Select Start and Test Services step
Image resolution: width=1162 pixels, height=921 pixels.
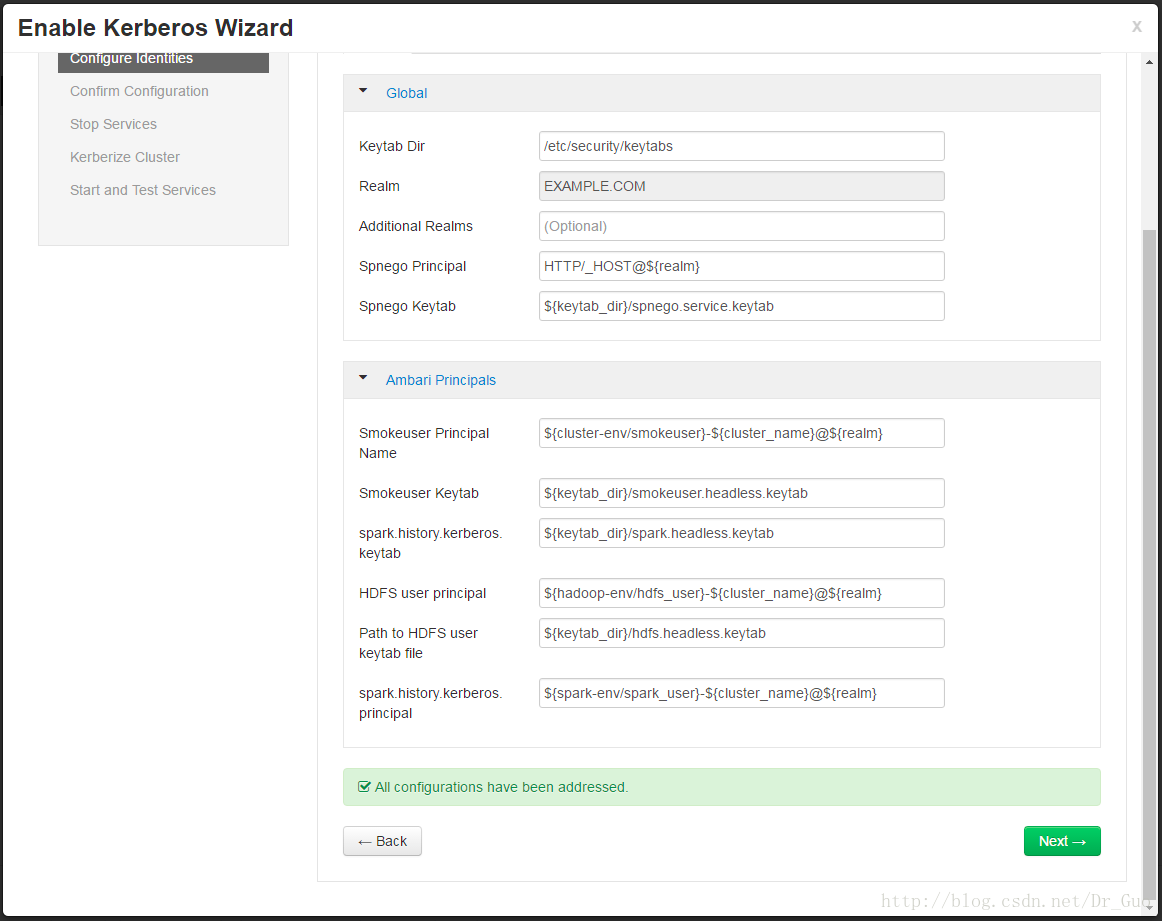pyautogui.click(x=143, y=190)
